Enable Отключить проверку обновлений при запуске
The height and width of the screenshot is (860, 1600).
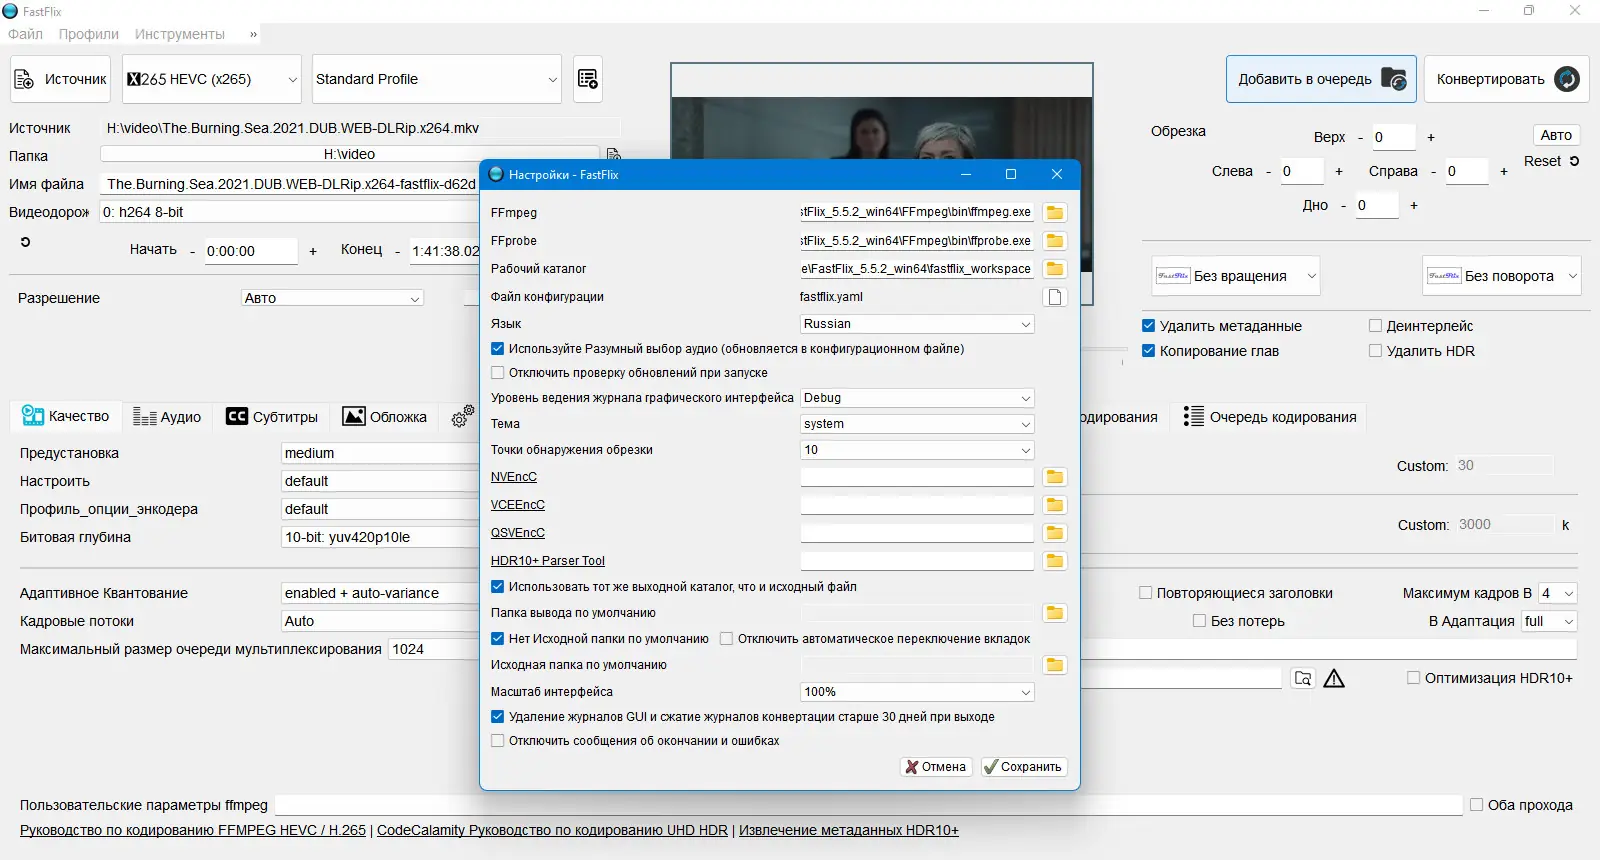coord(498,373)
